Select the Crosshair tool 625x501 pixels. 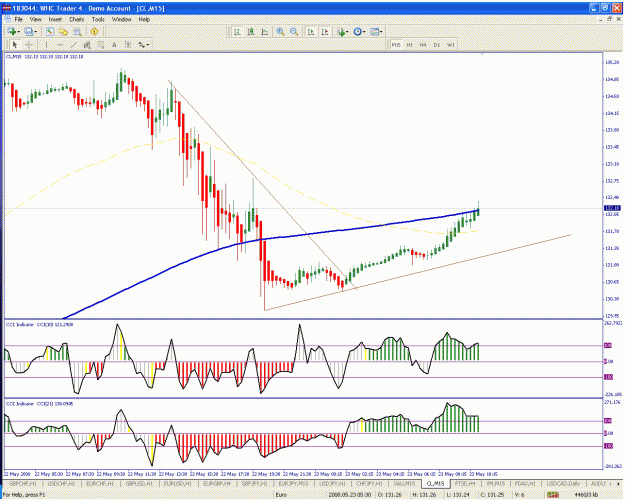[29, 45]
